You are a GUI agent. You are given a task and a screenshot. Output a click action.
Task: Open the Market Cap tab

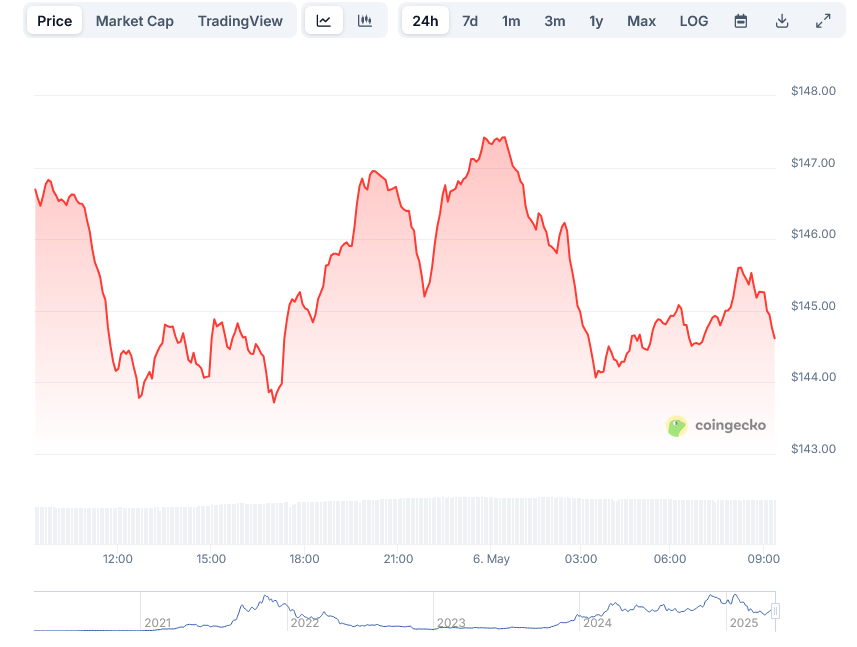click(134, 21)
